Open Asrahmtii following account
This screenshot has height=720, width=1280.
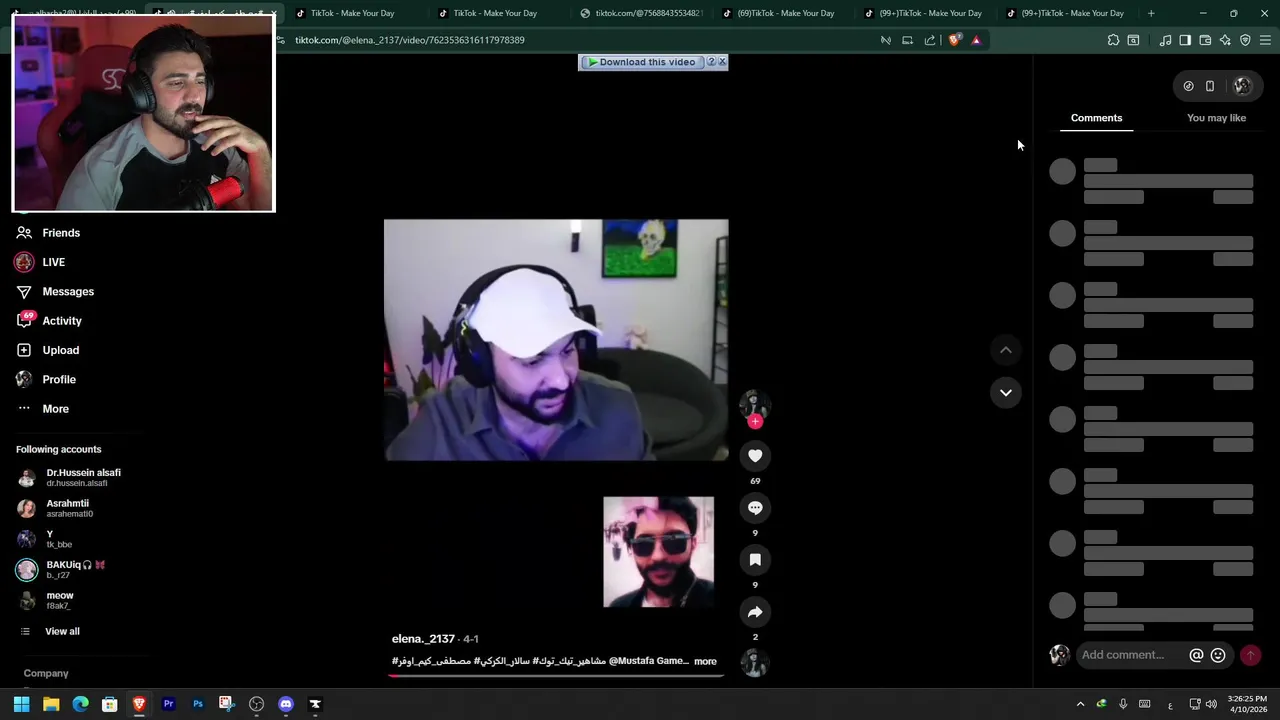click(55, 508)
